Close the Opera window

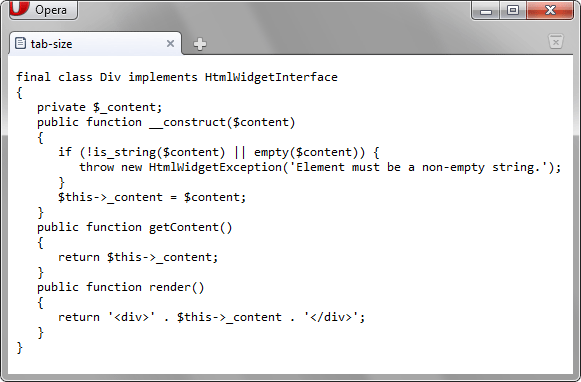click(x=550, y=10)
